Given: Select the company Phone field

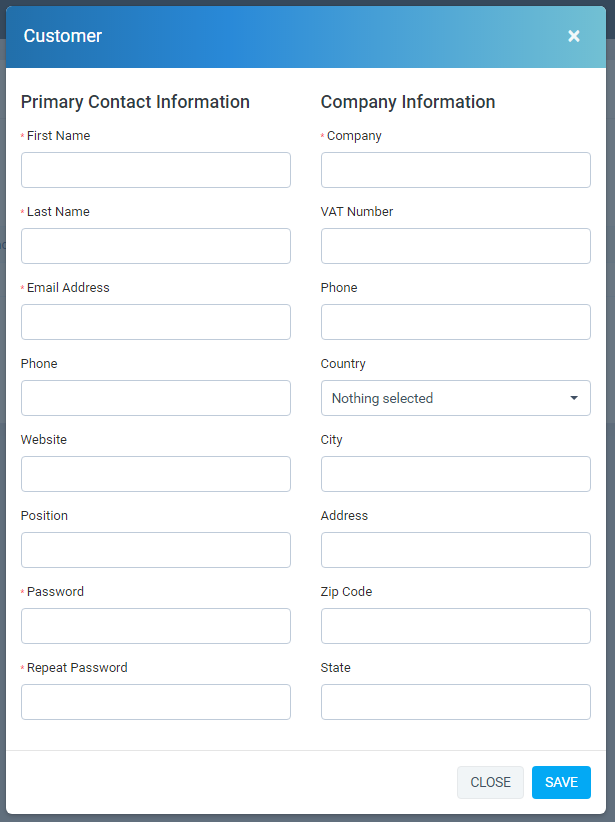Looking at the screenshot, I should point(455,322).
